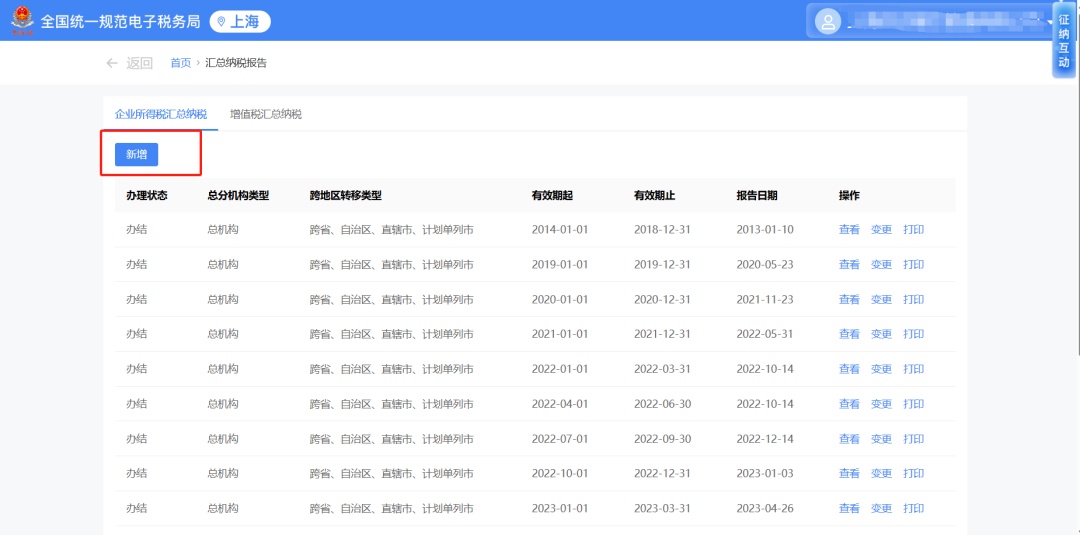Print the record starting 2020-01-01

(x=913, y=300)
